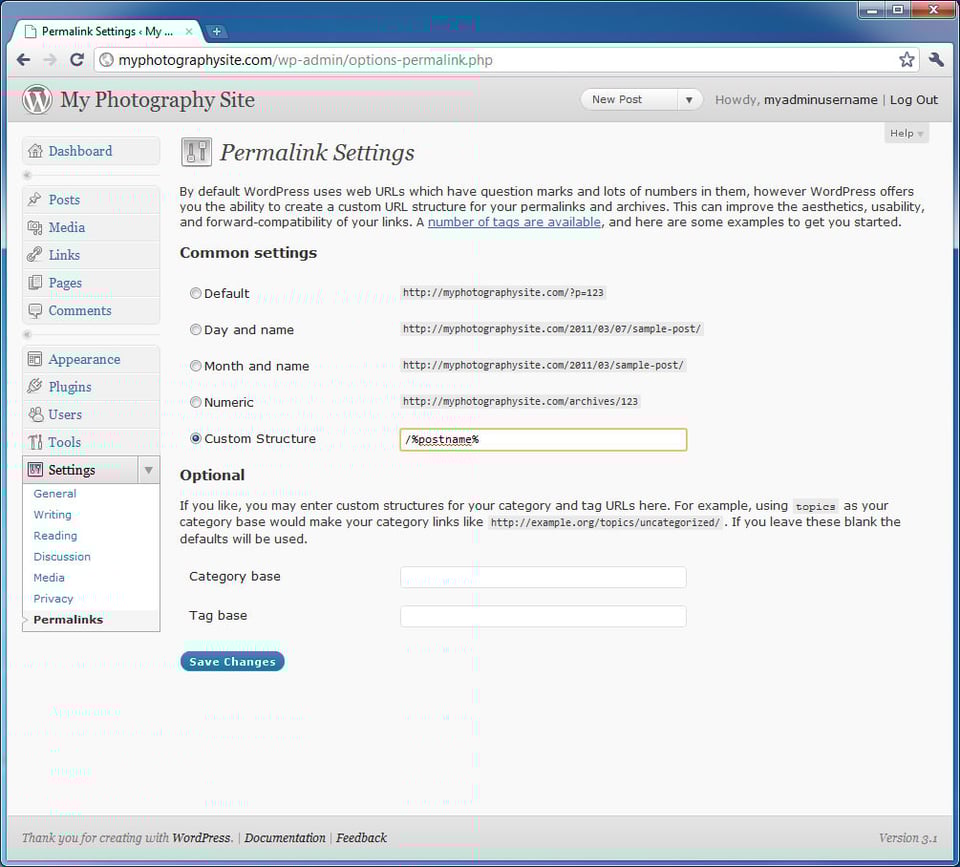Collapse menu with lower sidebar separator arrow
The height and width of the screenshot is (867, 960).
tap(28, 334)
